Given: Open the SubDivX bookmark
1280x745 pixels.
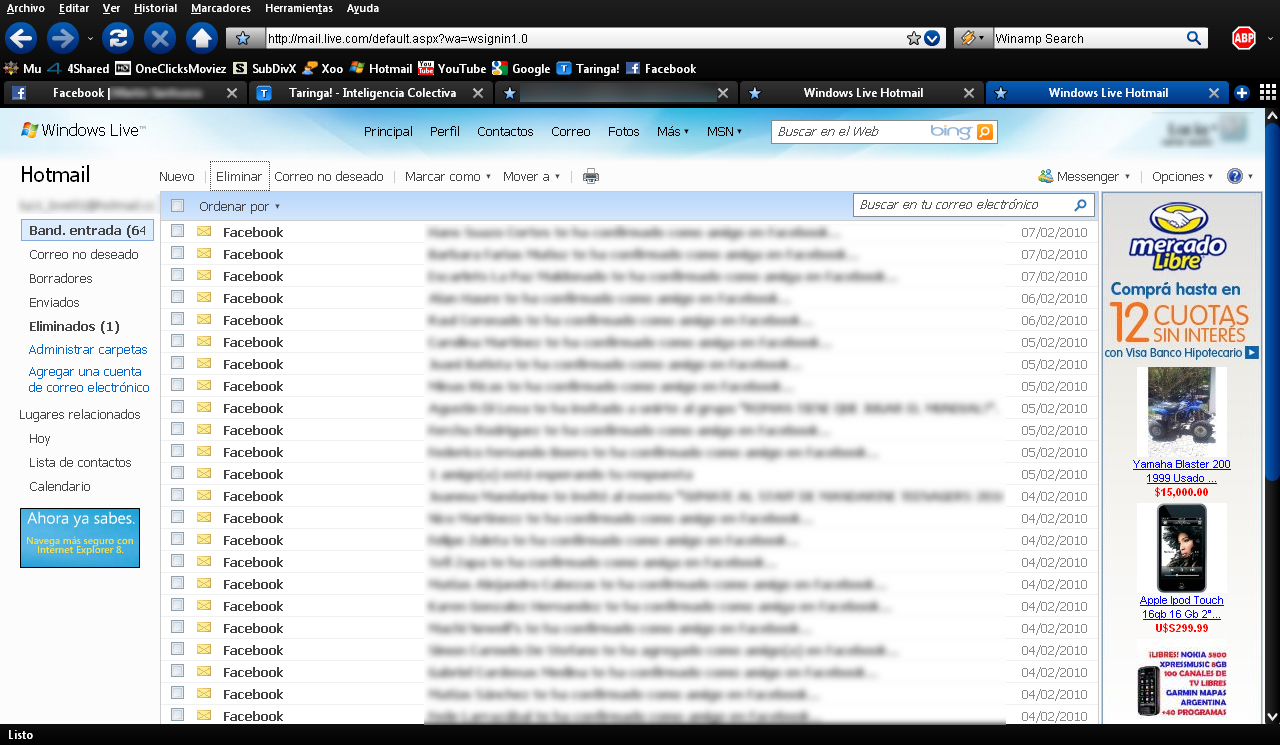Looking at the screenshot, I should [x=265, y=69].
